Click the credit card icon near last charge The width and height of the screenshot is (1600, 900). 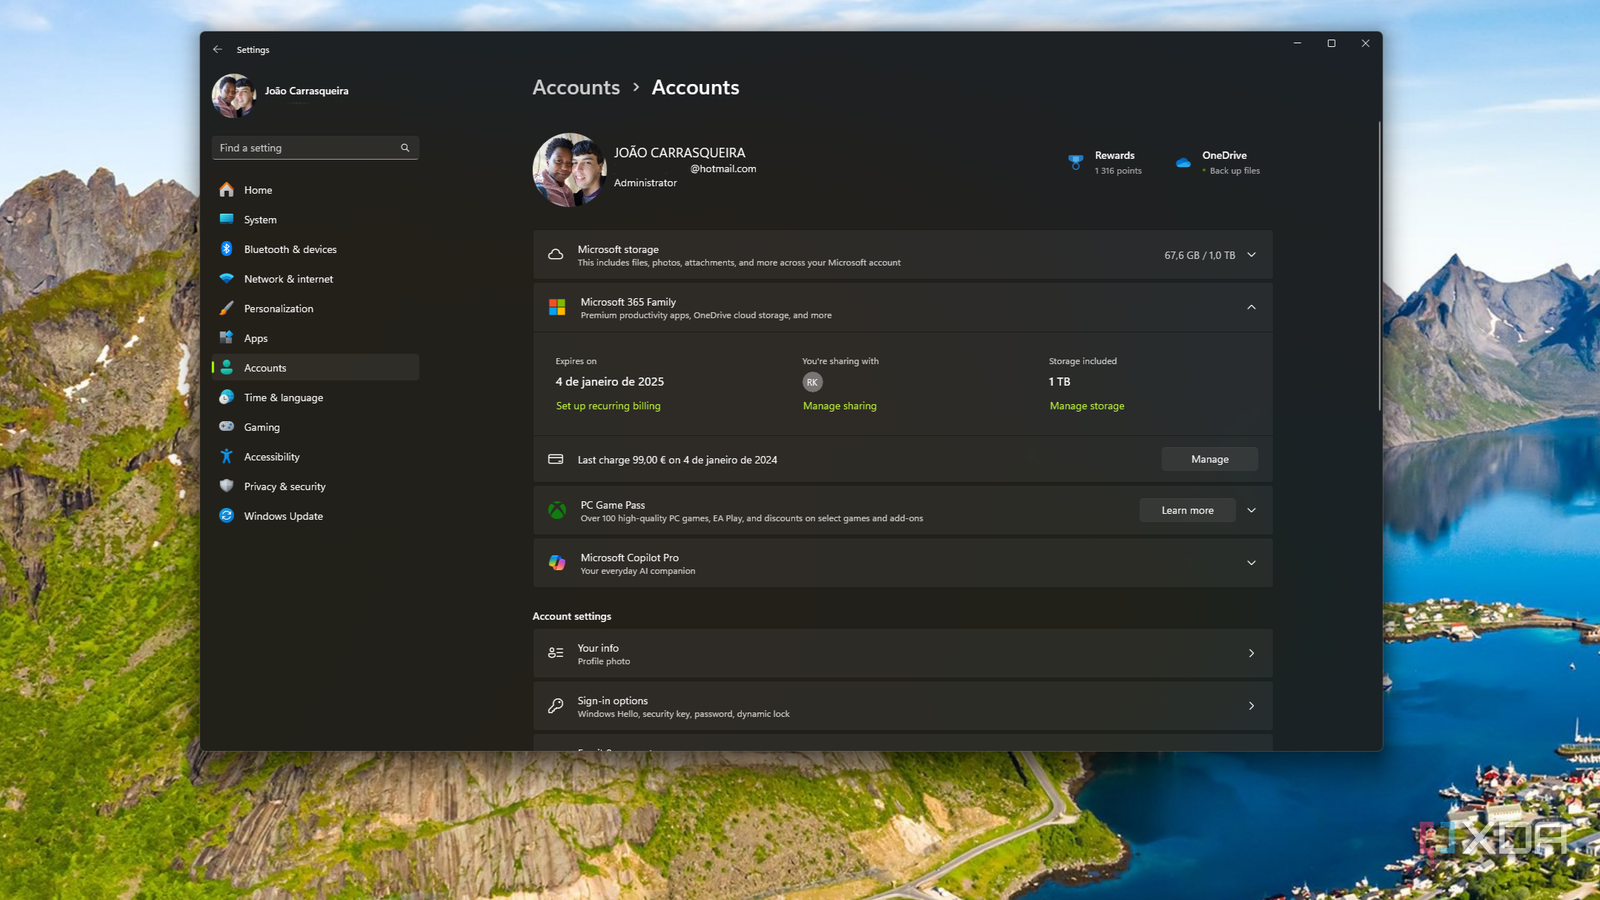[x=556, y=459]
